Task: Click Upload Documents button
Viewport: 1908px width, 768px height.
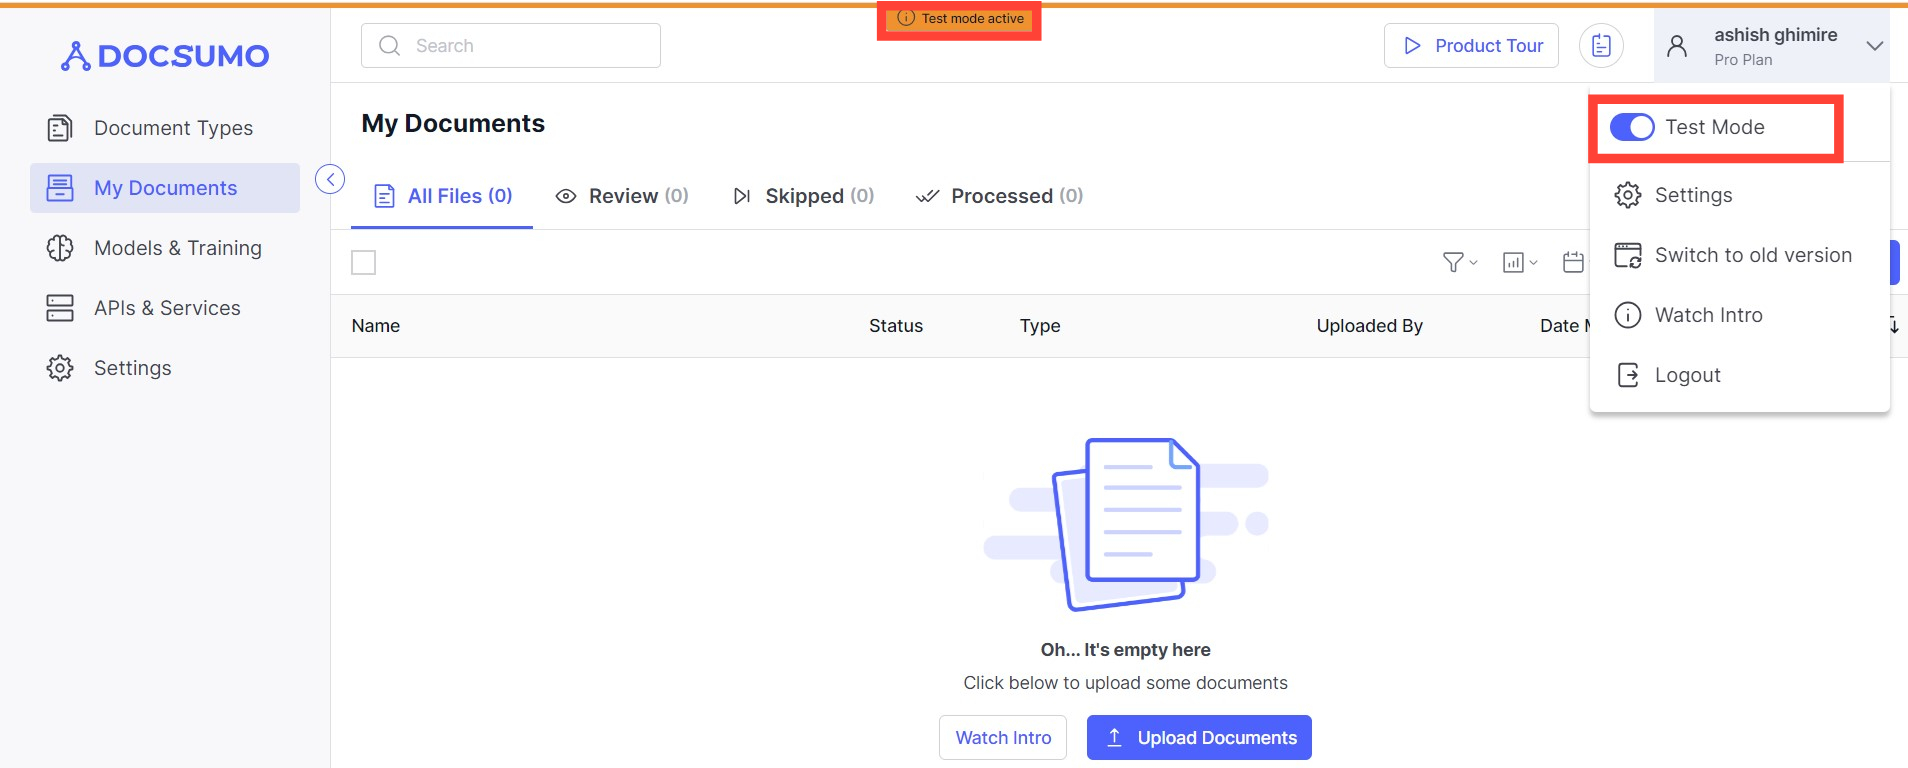Action: [1199, 738]
